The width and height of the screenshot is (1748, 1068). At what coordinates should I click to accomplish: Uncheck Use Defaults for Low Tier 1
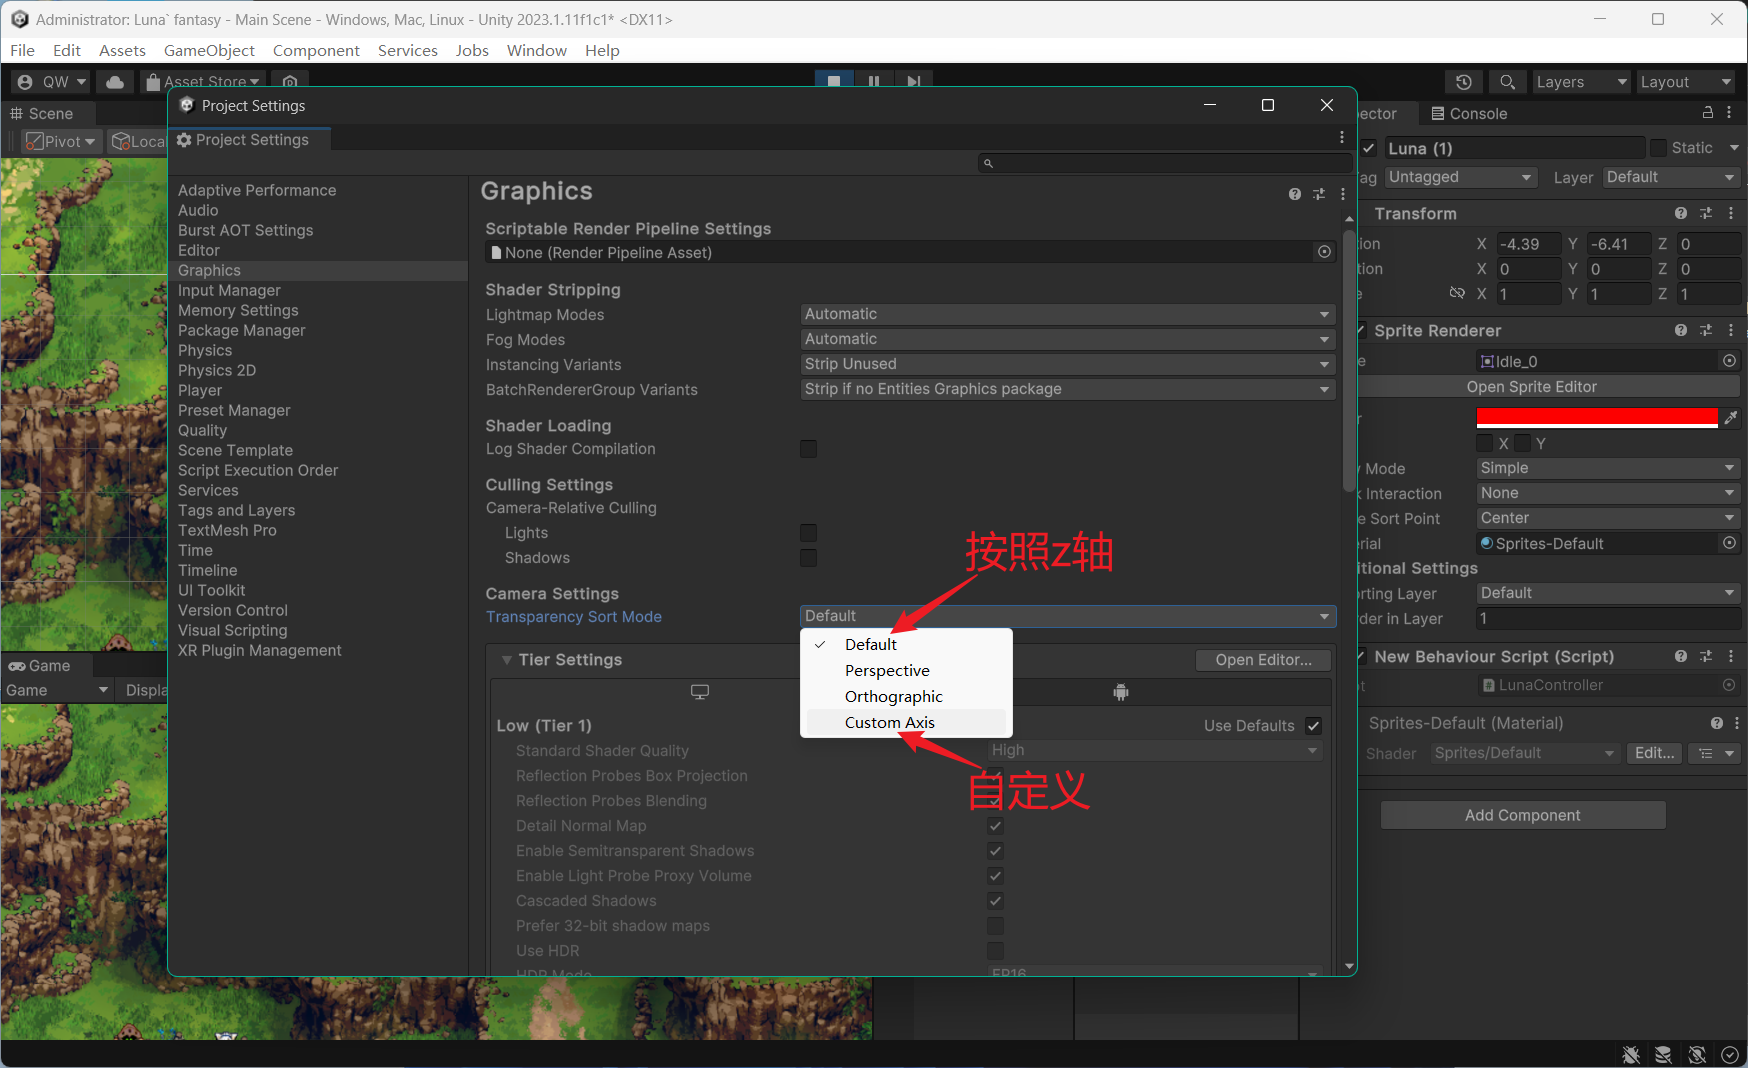pyautogui.click(x=1314, y=726)
